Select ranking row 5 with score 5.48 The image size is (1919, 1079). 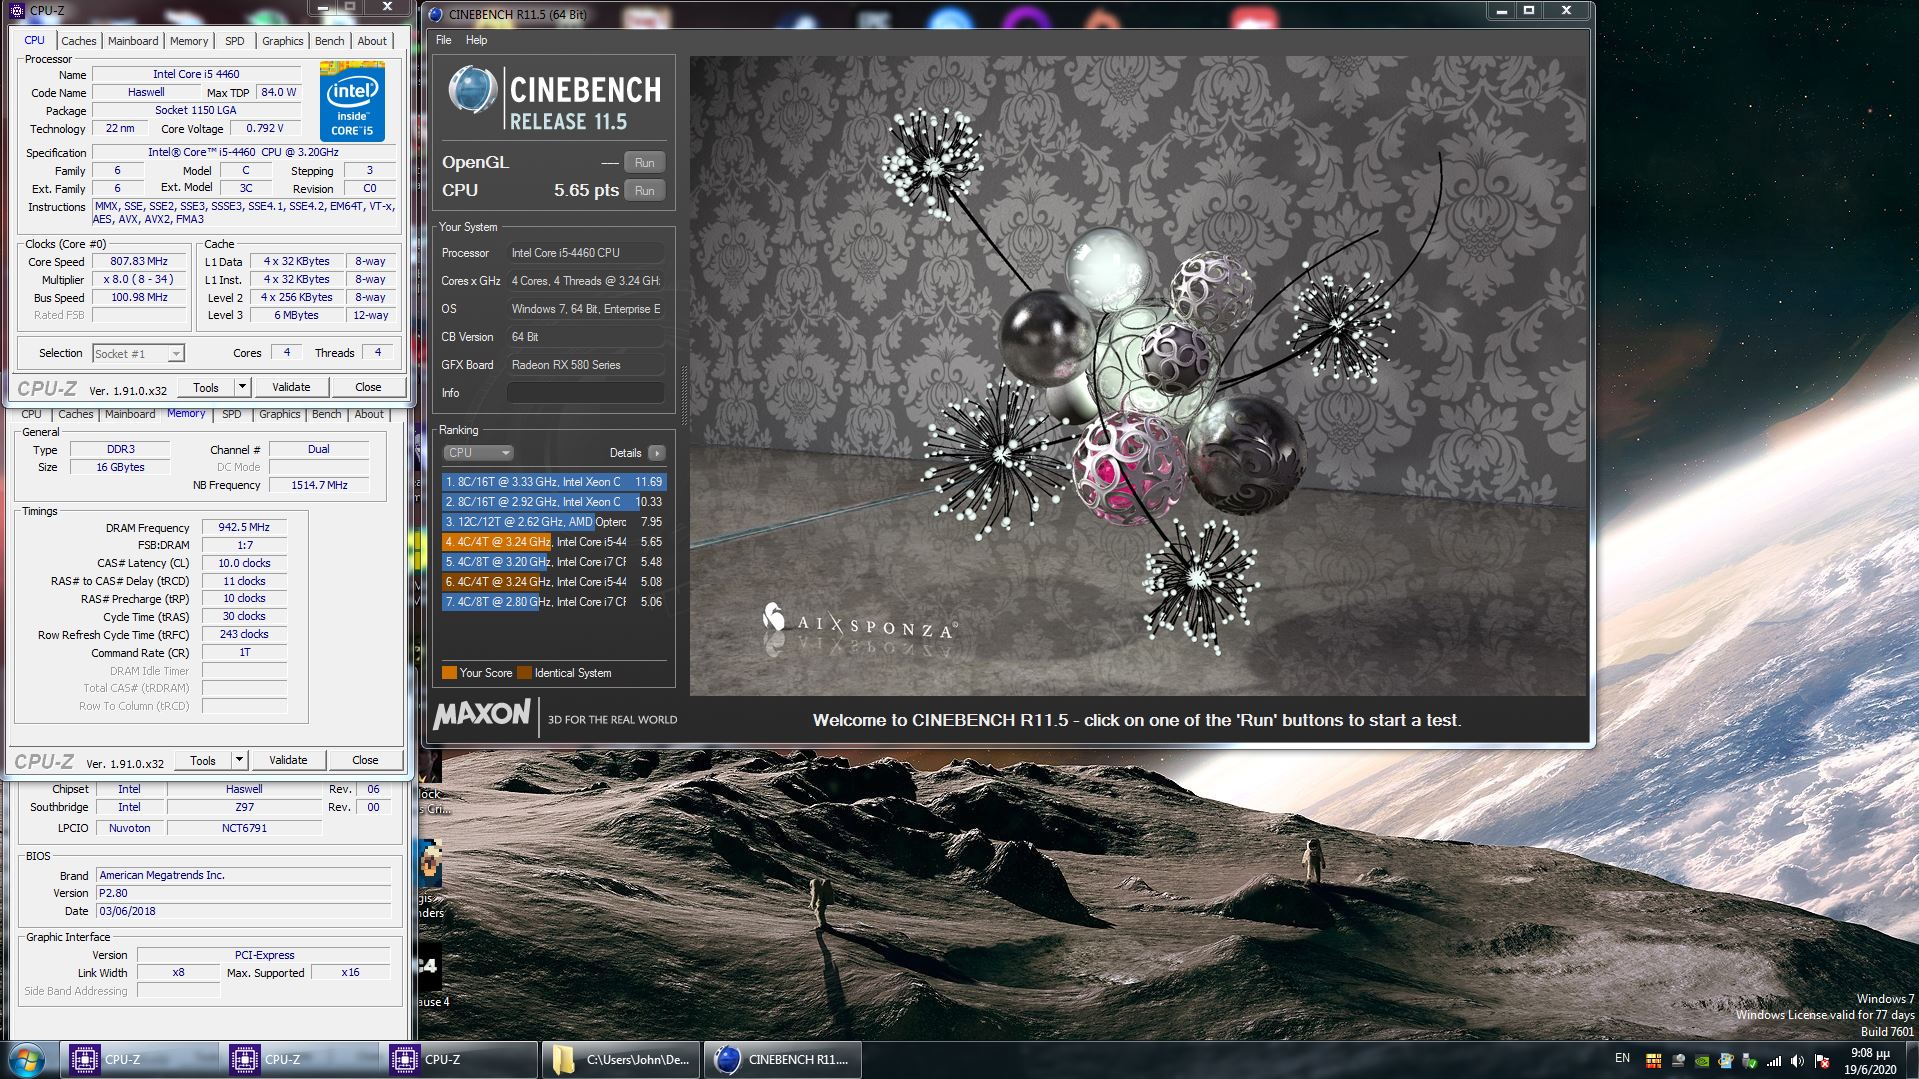(x=553, y=562)
